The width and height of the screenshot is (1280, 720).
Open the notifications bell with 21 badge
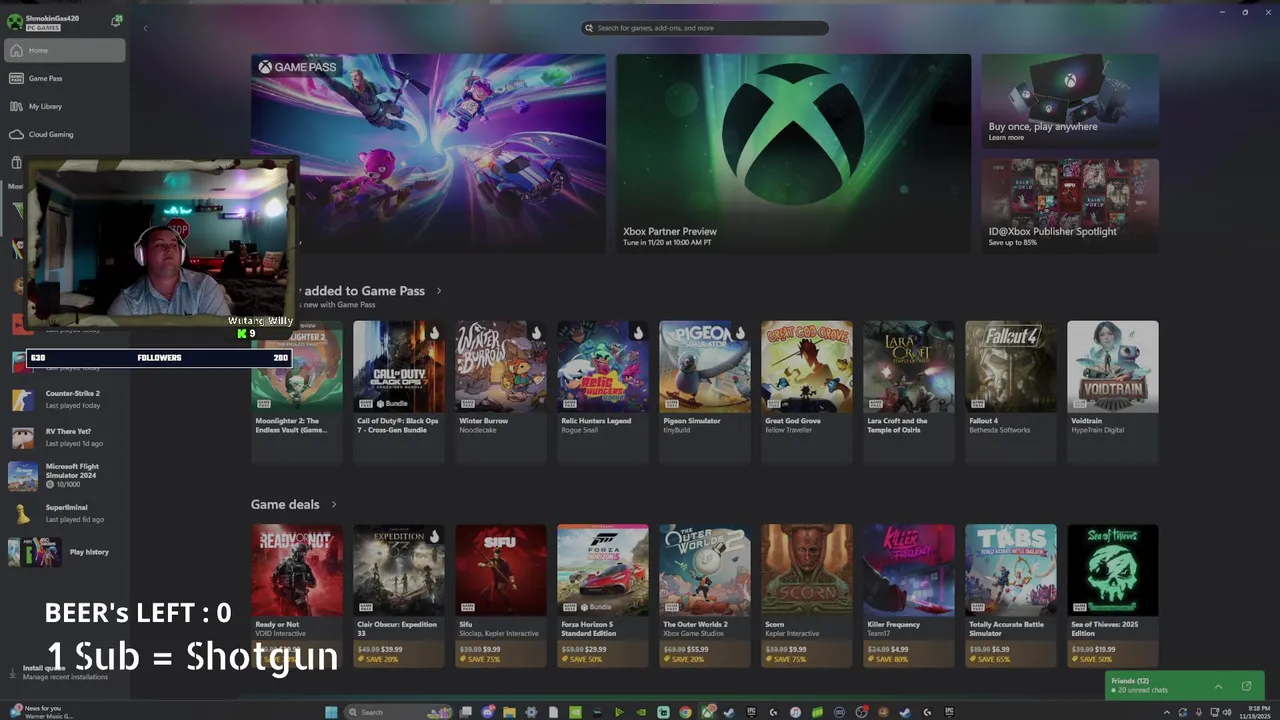pos(117,21)
